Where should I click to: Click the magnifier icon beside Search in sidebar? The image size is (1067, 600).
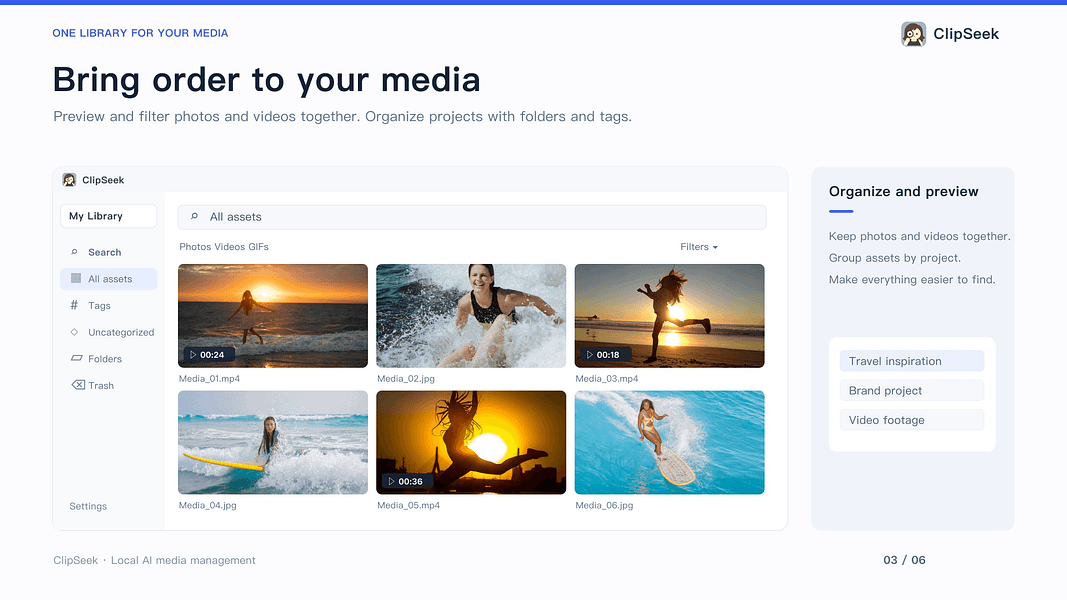[74, 252]
